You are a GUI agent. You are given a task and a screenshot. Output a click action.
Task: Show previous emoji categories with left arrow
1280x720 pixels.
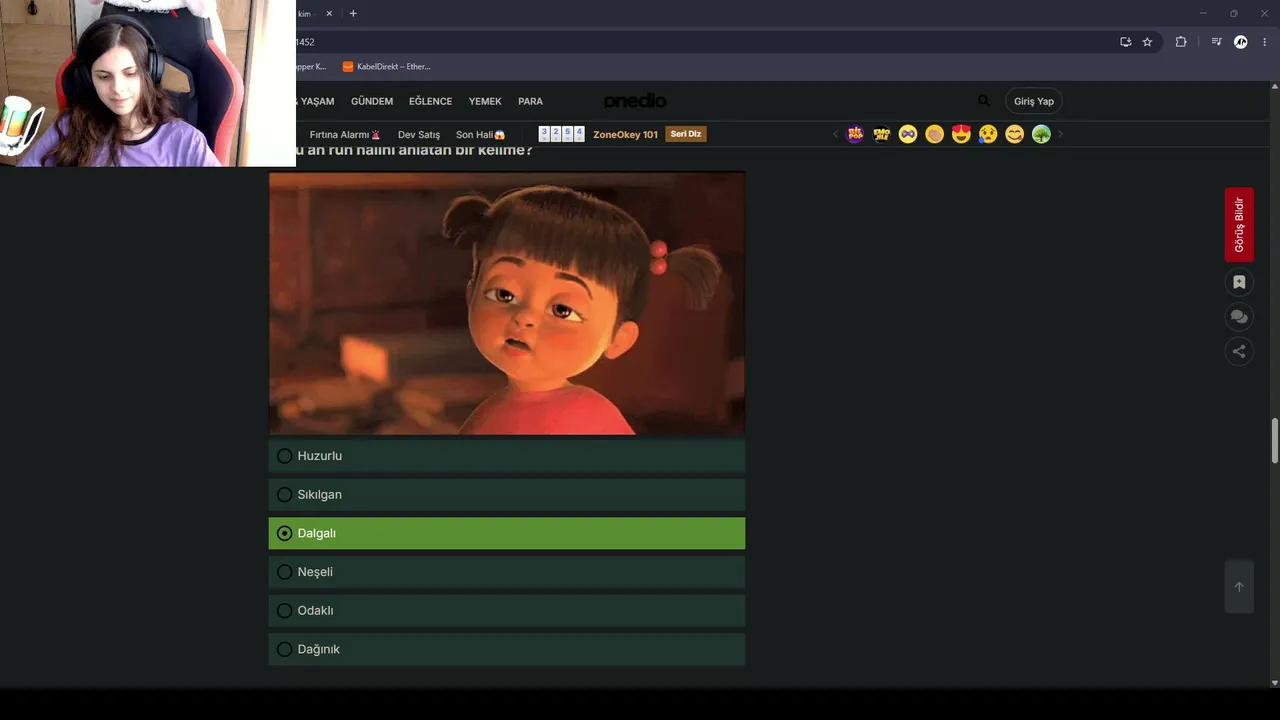point(835,134)
